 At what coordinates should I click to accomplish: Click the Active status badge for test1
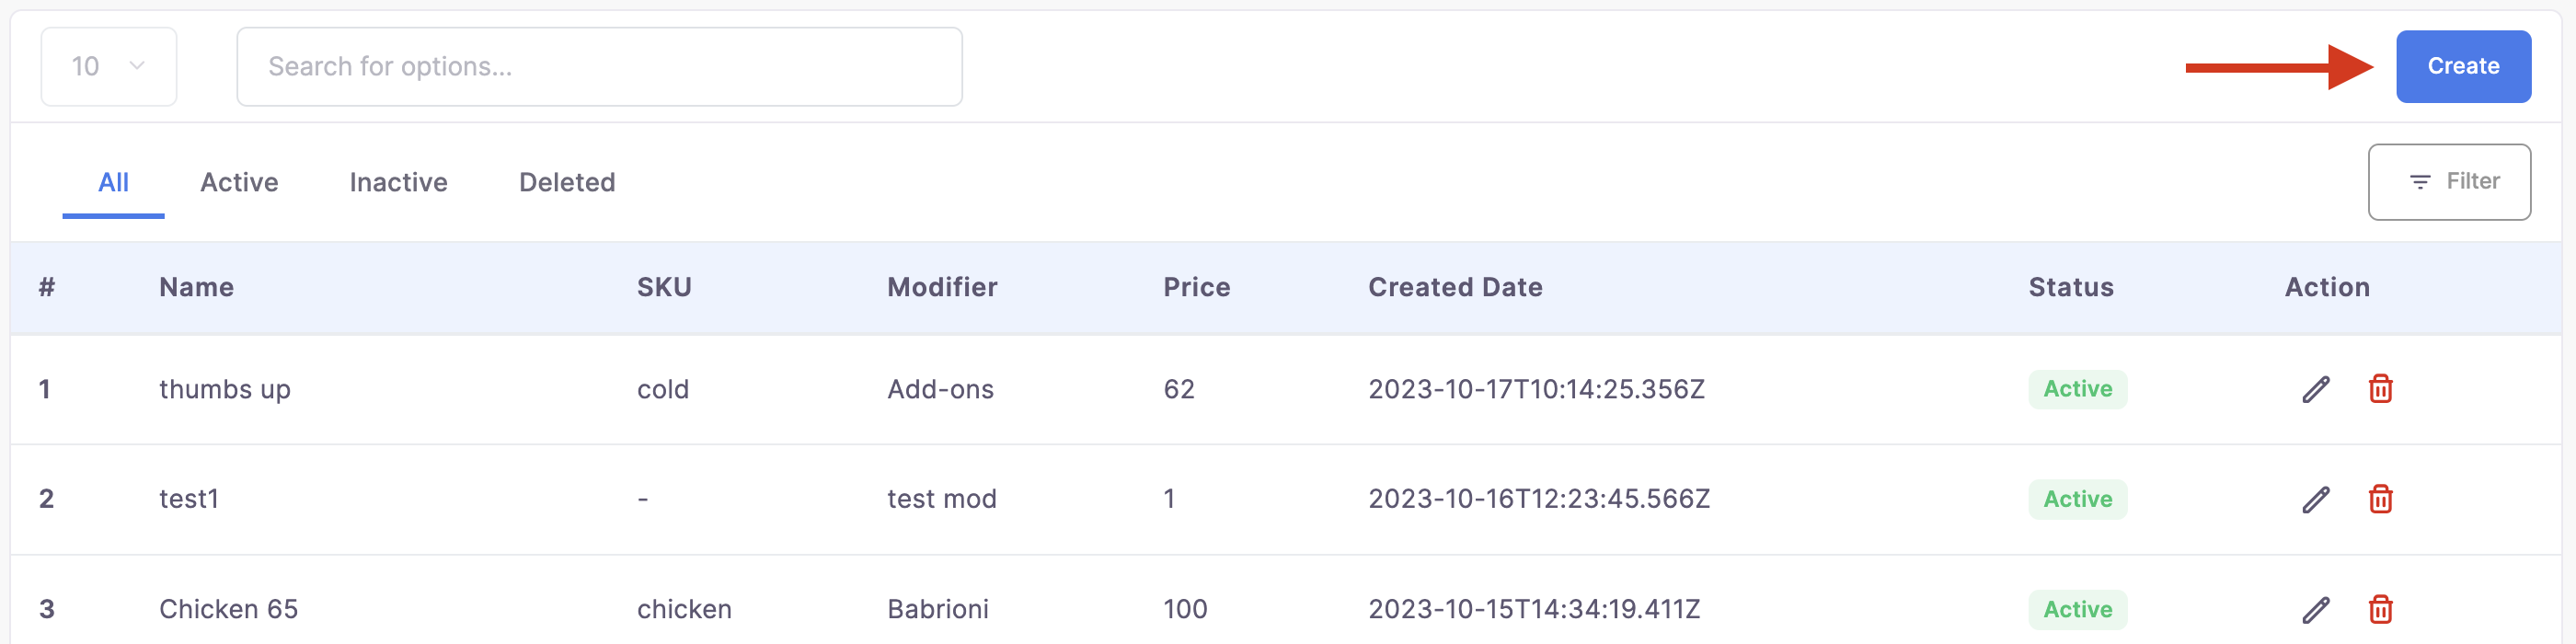point(2077,499)
